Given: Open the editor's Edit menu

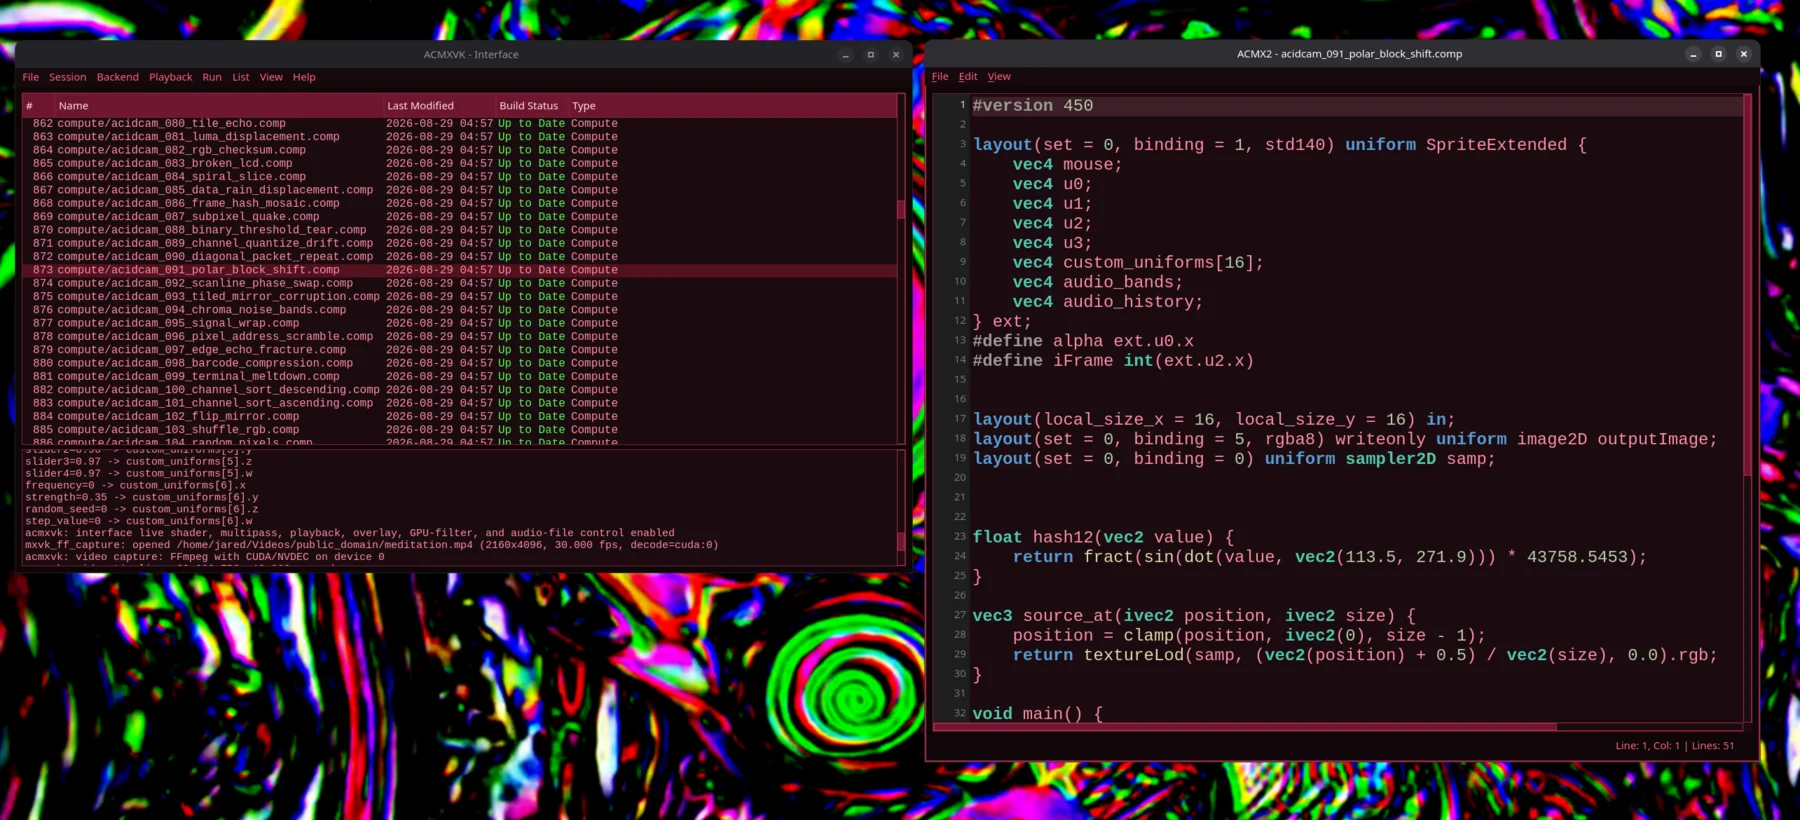Looking at the screenshot, I should pos(968,76).
